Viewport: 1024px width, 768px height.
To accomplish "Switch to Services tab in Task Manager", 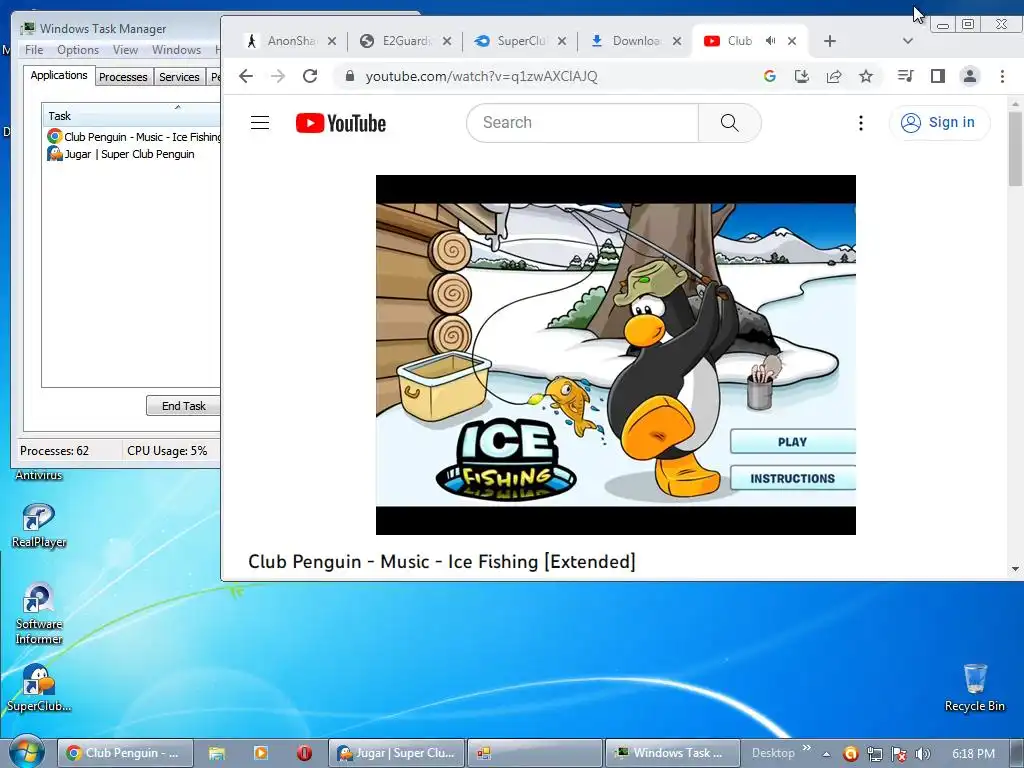I will click(179, 77).
